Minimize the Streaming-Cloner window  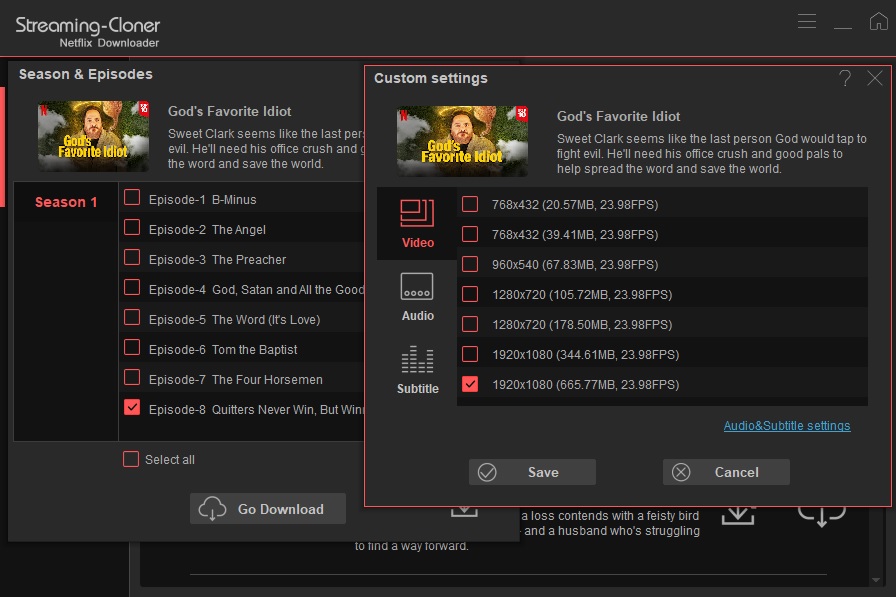click(843, 27)
